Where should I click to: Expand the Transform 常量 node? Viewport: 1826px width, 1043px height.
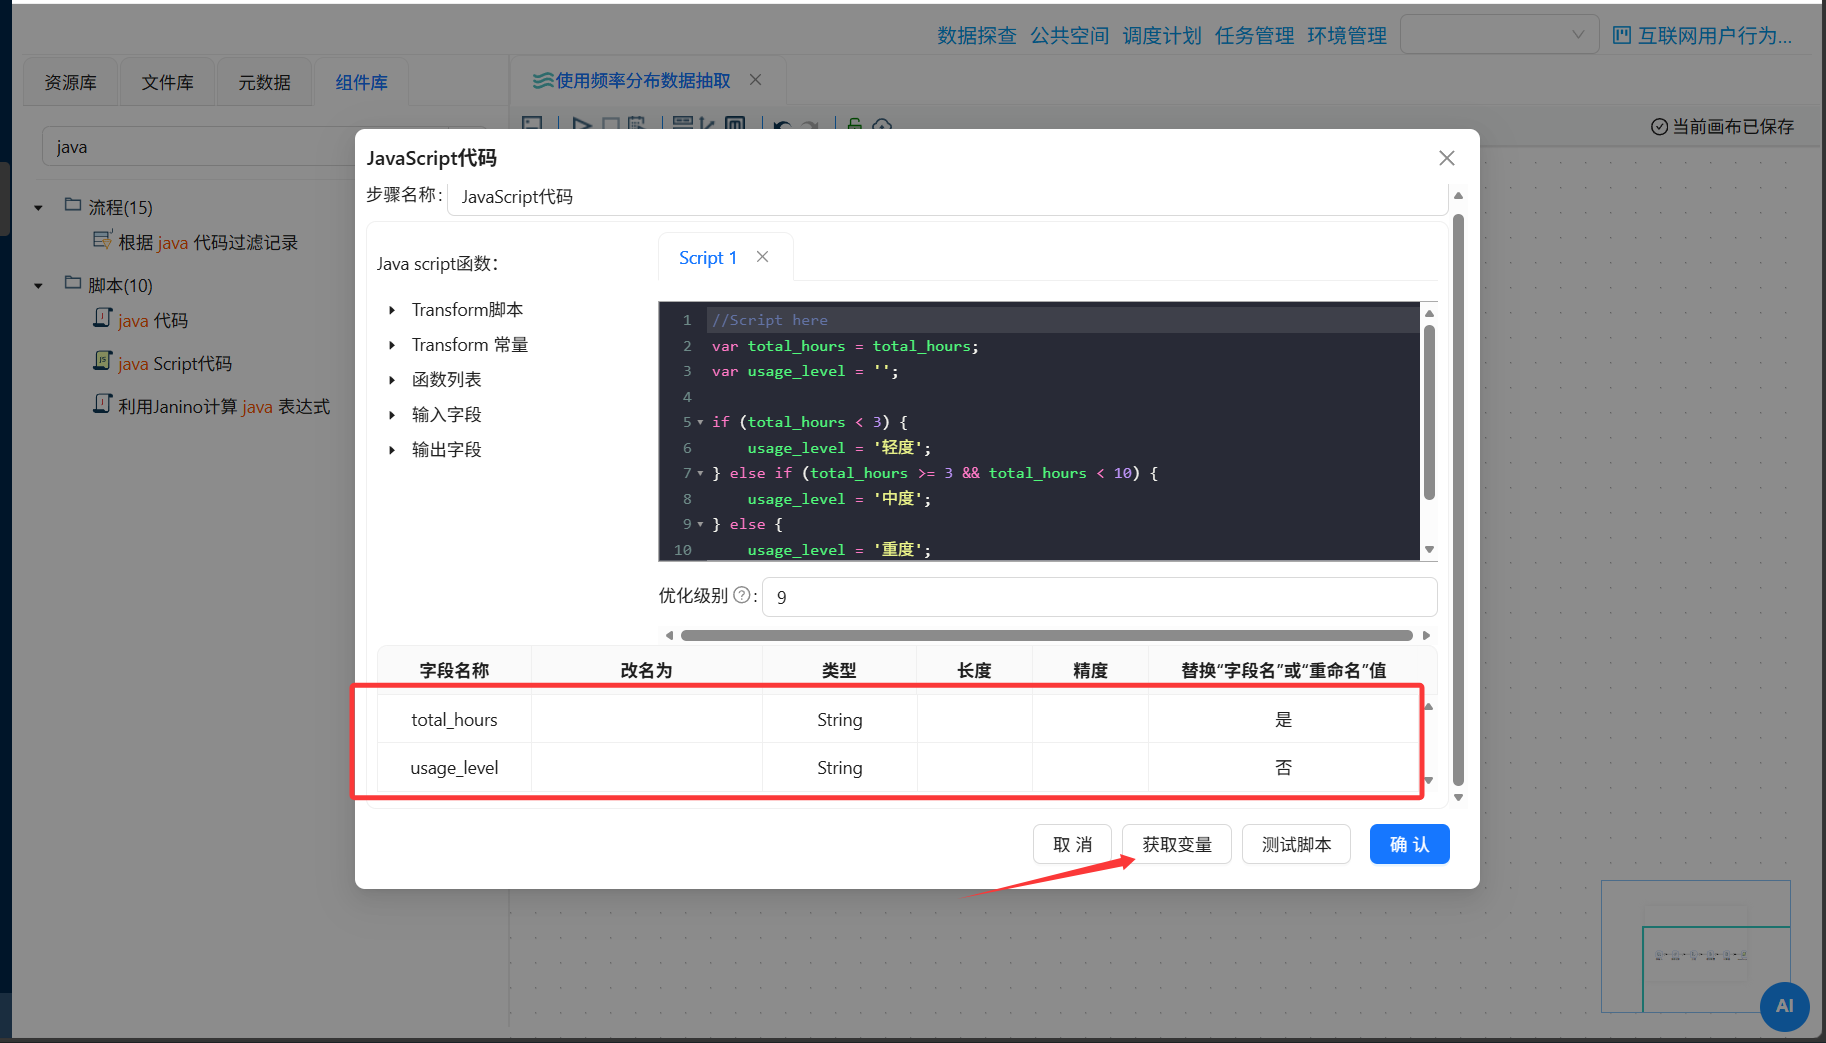point(392,345)
